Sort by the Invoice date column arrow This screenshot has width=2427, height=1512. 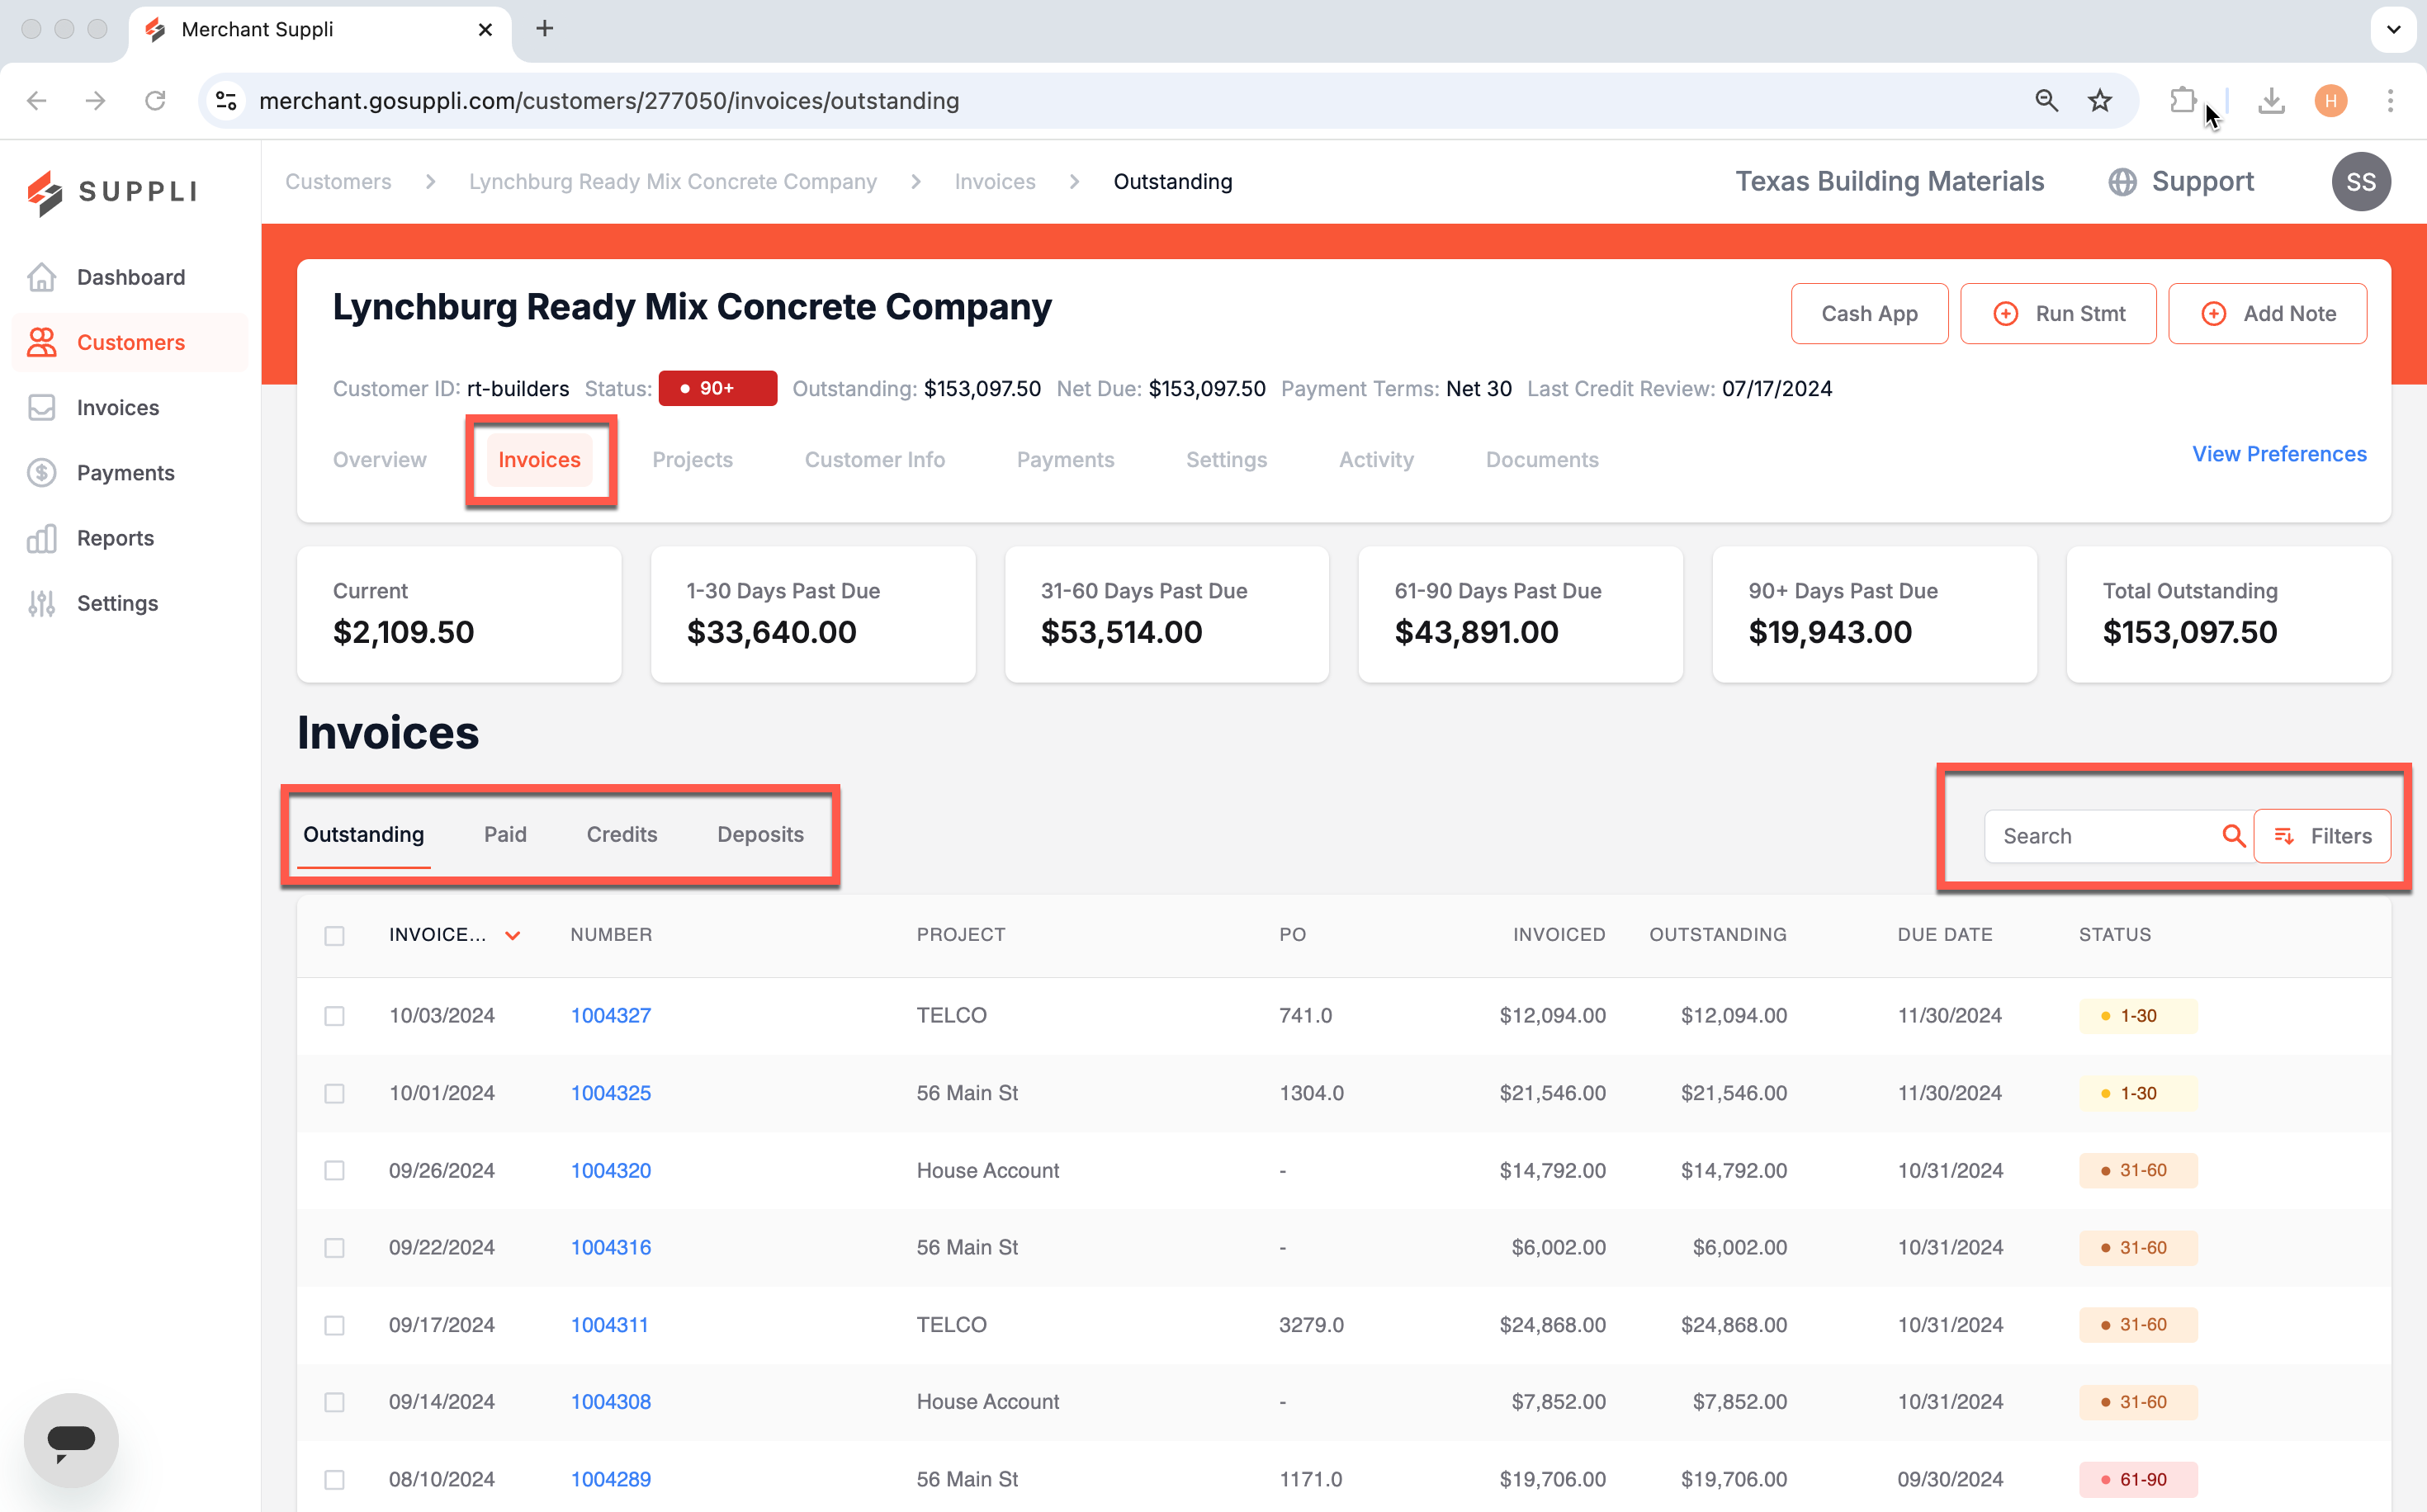512,936
